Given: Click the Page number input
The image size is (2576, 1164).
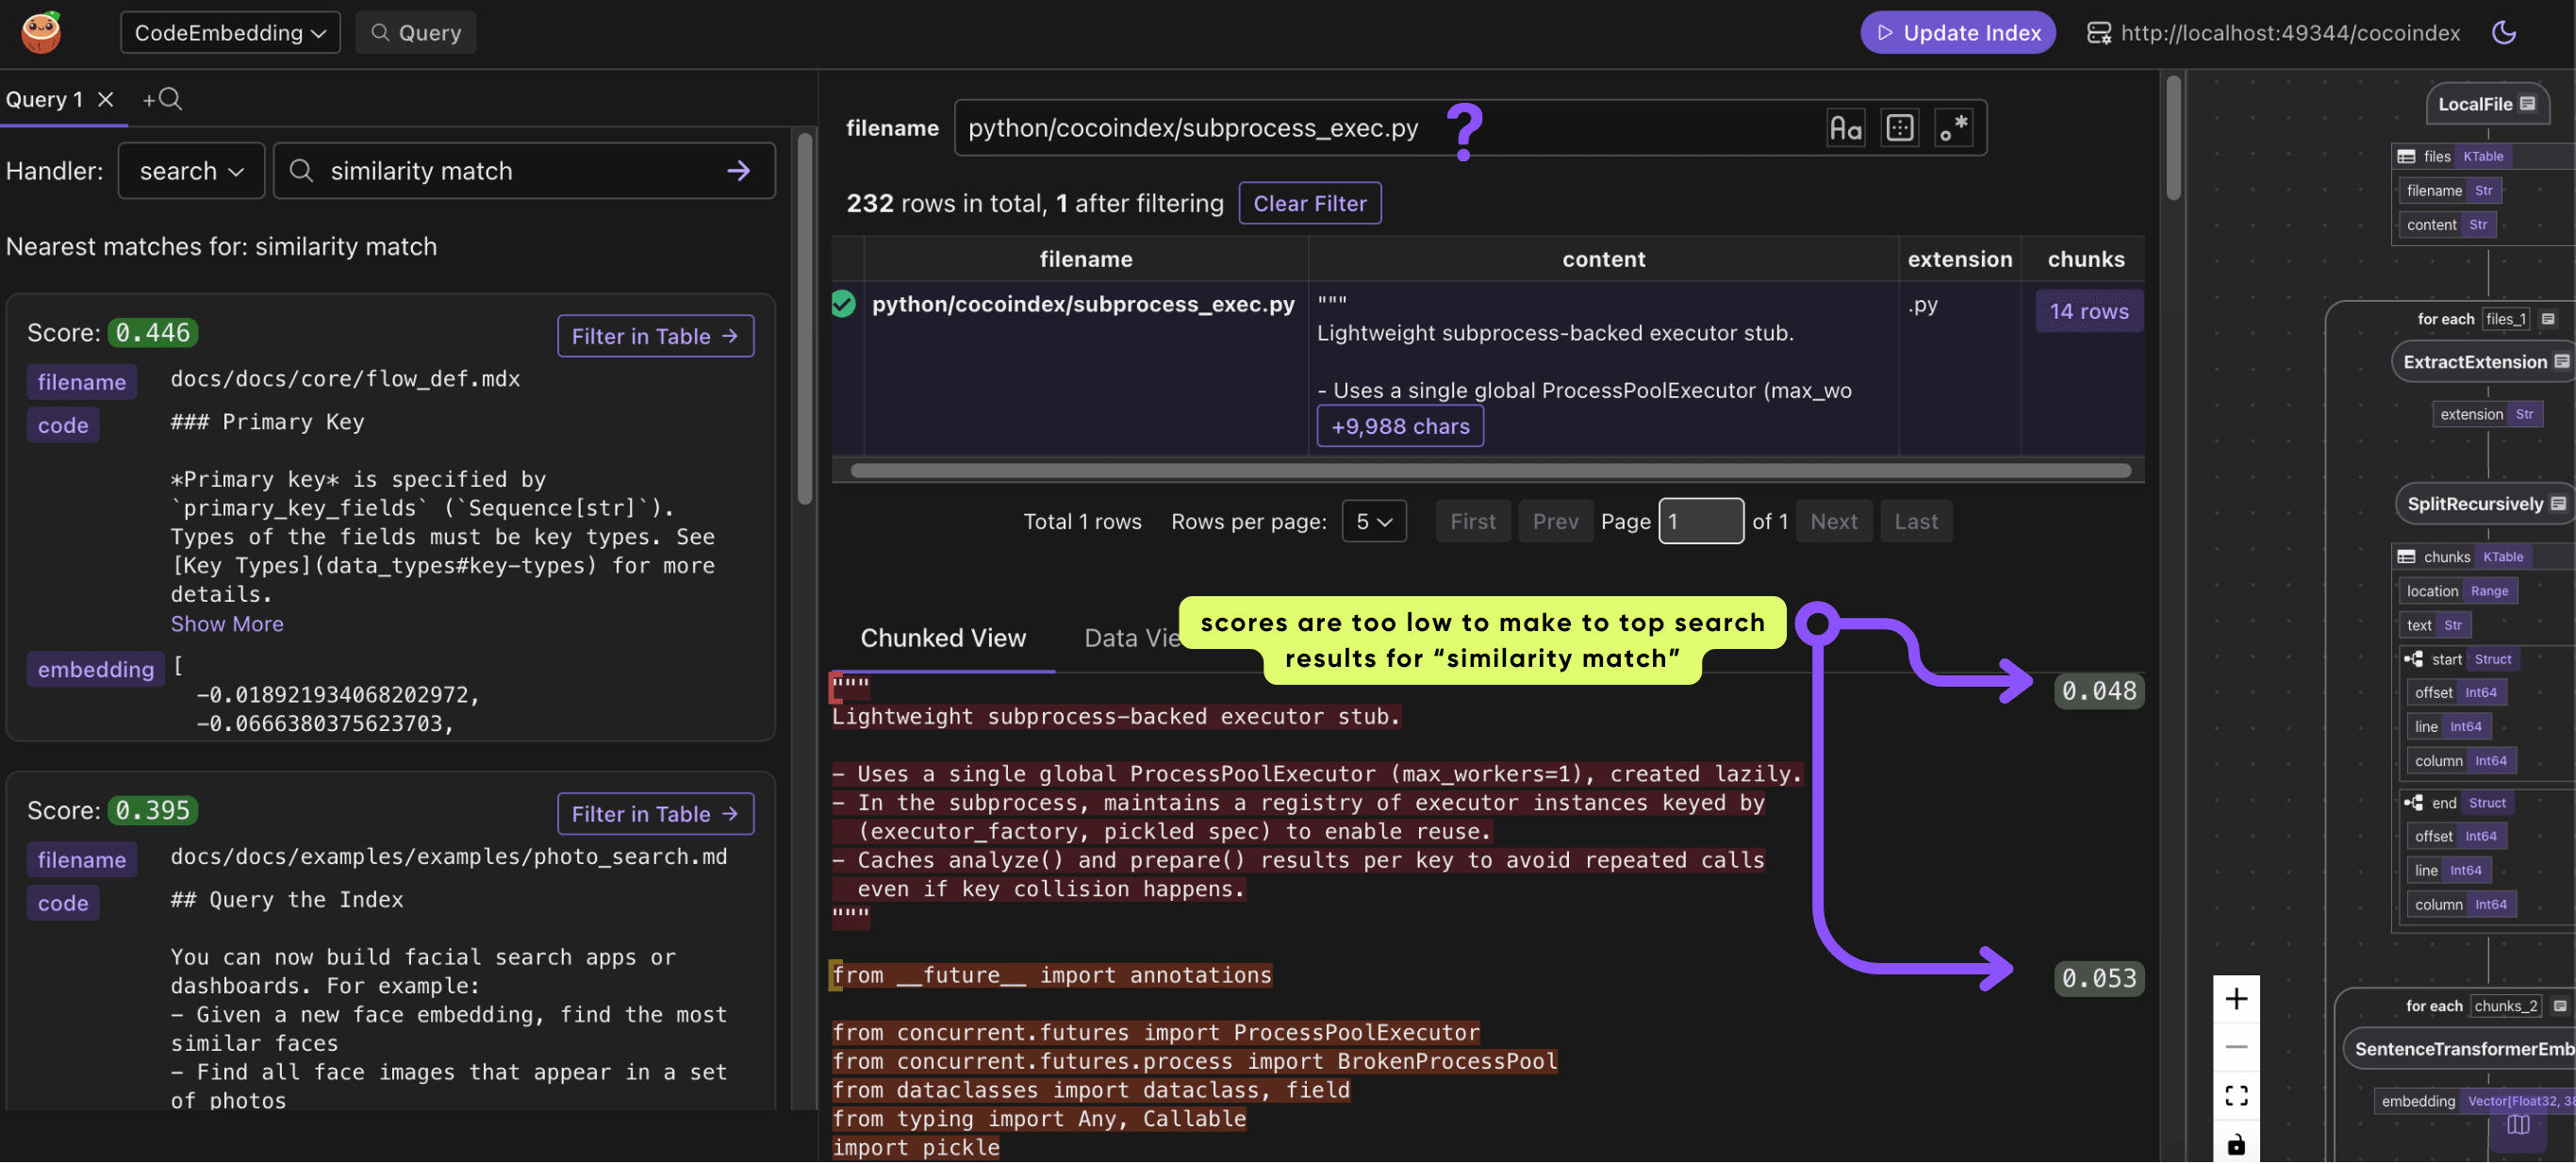Looking at the screenshot, I should [x=1701, y=521].
